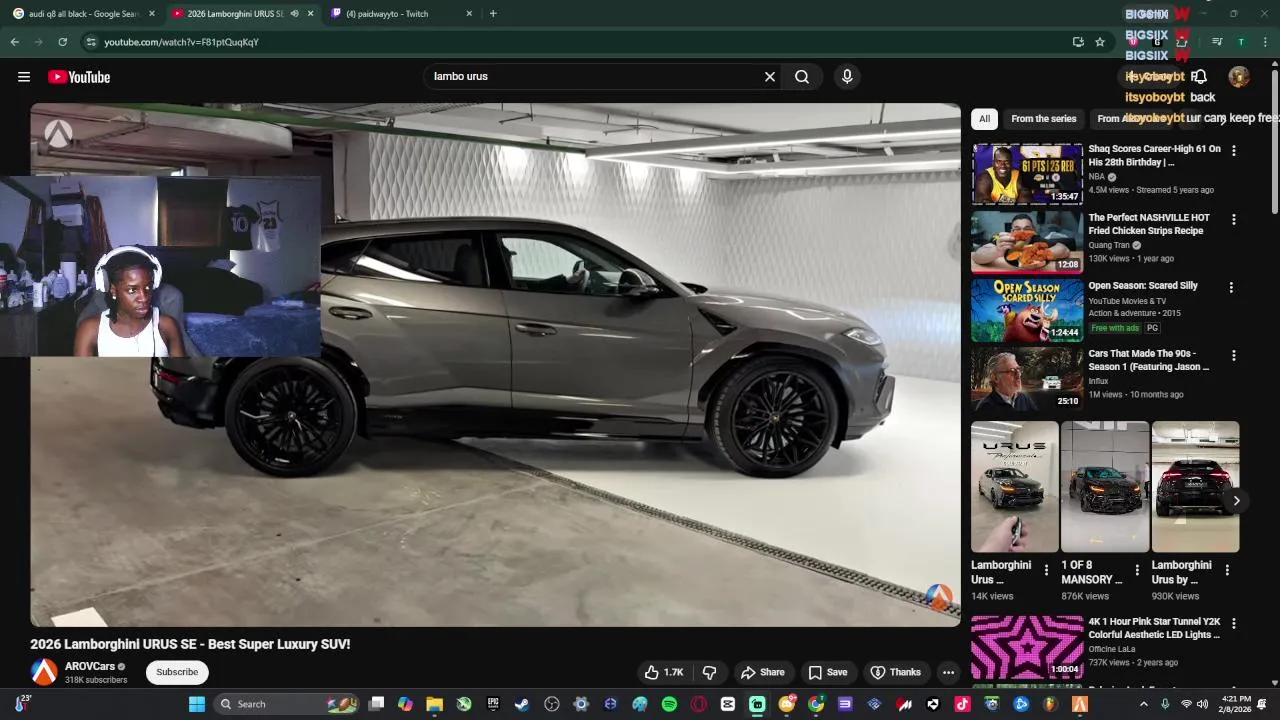Open Epic Games Launcher from taskbar
This screenshot has width=1280, height=720.
pyautogui.click(x=493, y=704)
